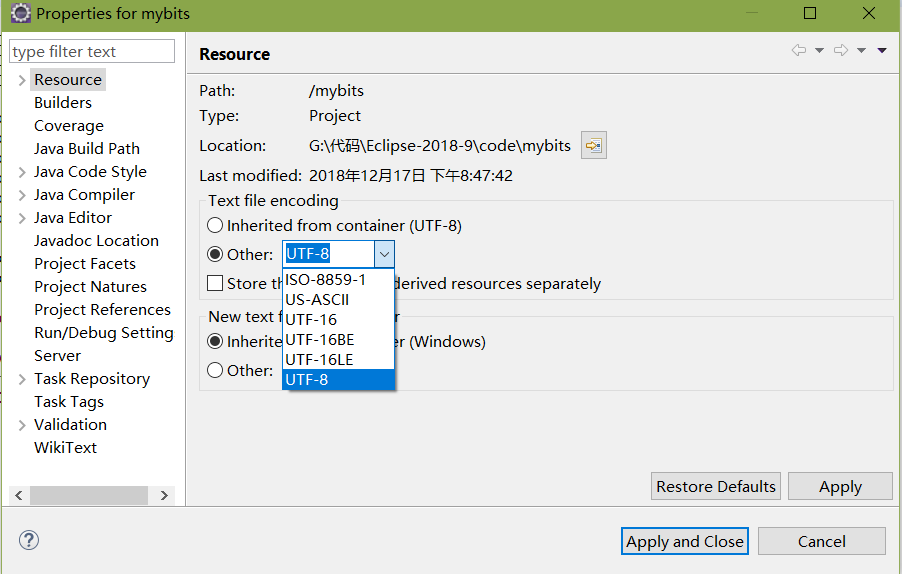This screenshot has width=902, height=574.
Task: Choose UTF-16 from encoding list
Action: [338, 320]
